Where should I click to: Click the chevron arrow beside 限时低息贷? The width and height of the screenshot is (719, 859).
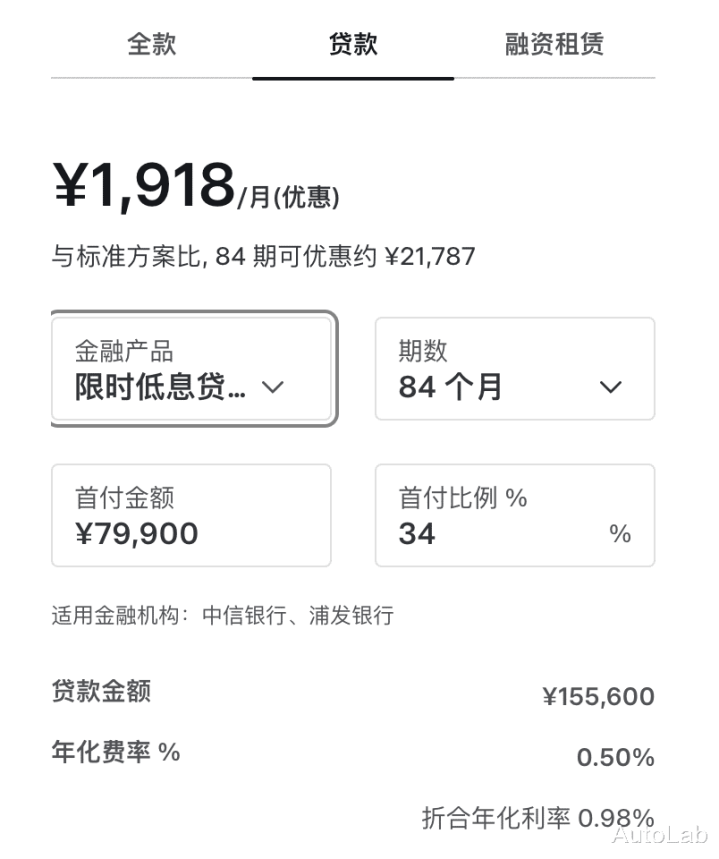(x=273, y=387)
